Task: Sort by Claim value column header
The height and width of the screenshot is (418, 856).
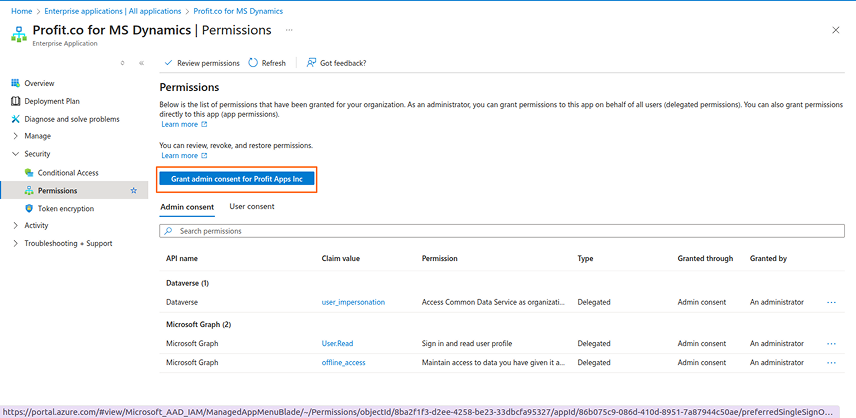Action: [x=341, y=259]
